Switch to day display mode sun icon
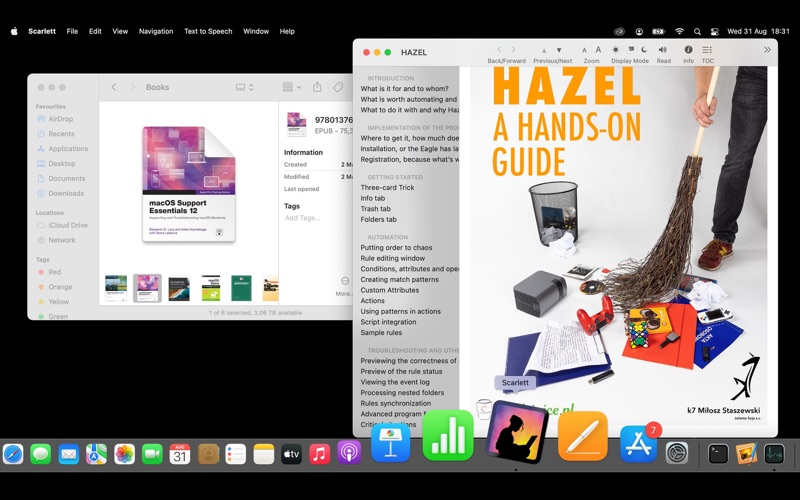This screenshot has height=500, width=800. (616, 50)
